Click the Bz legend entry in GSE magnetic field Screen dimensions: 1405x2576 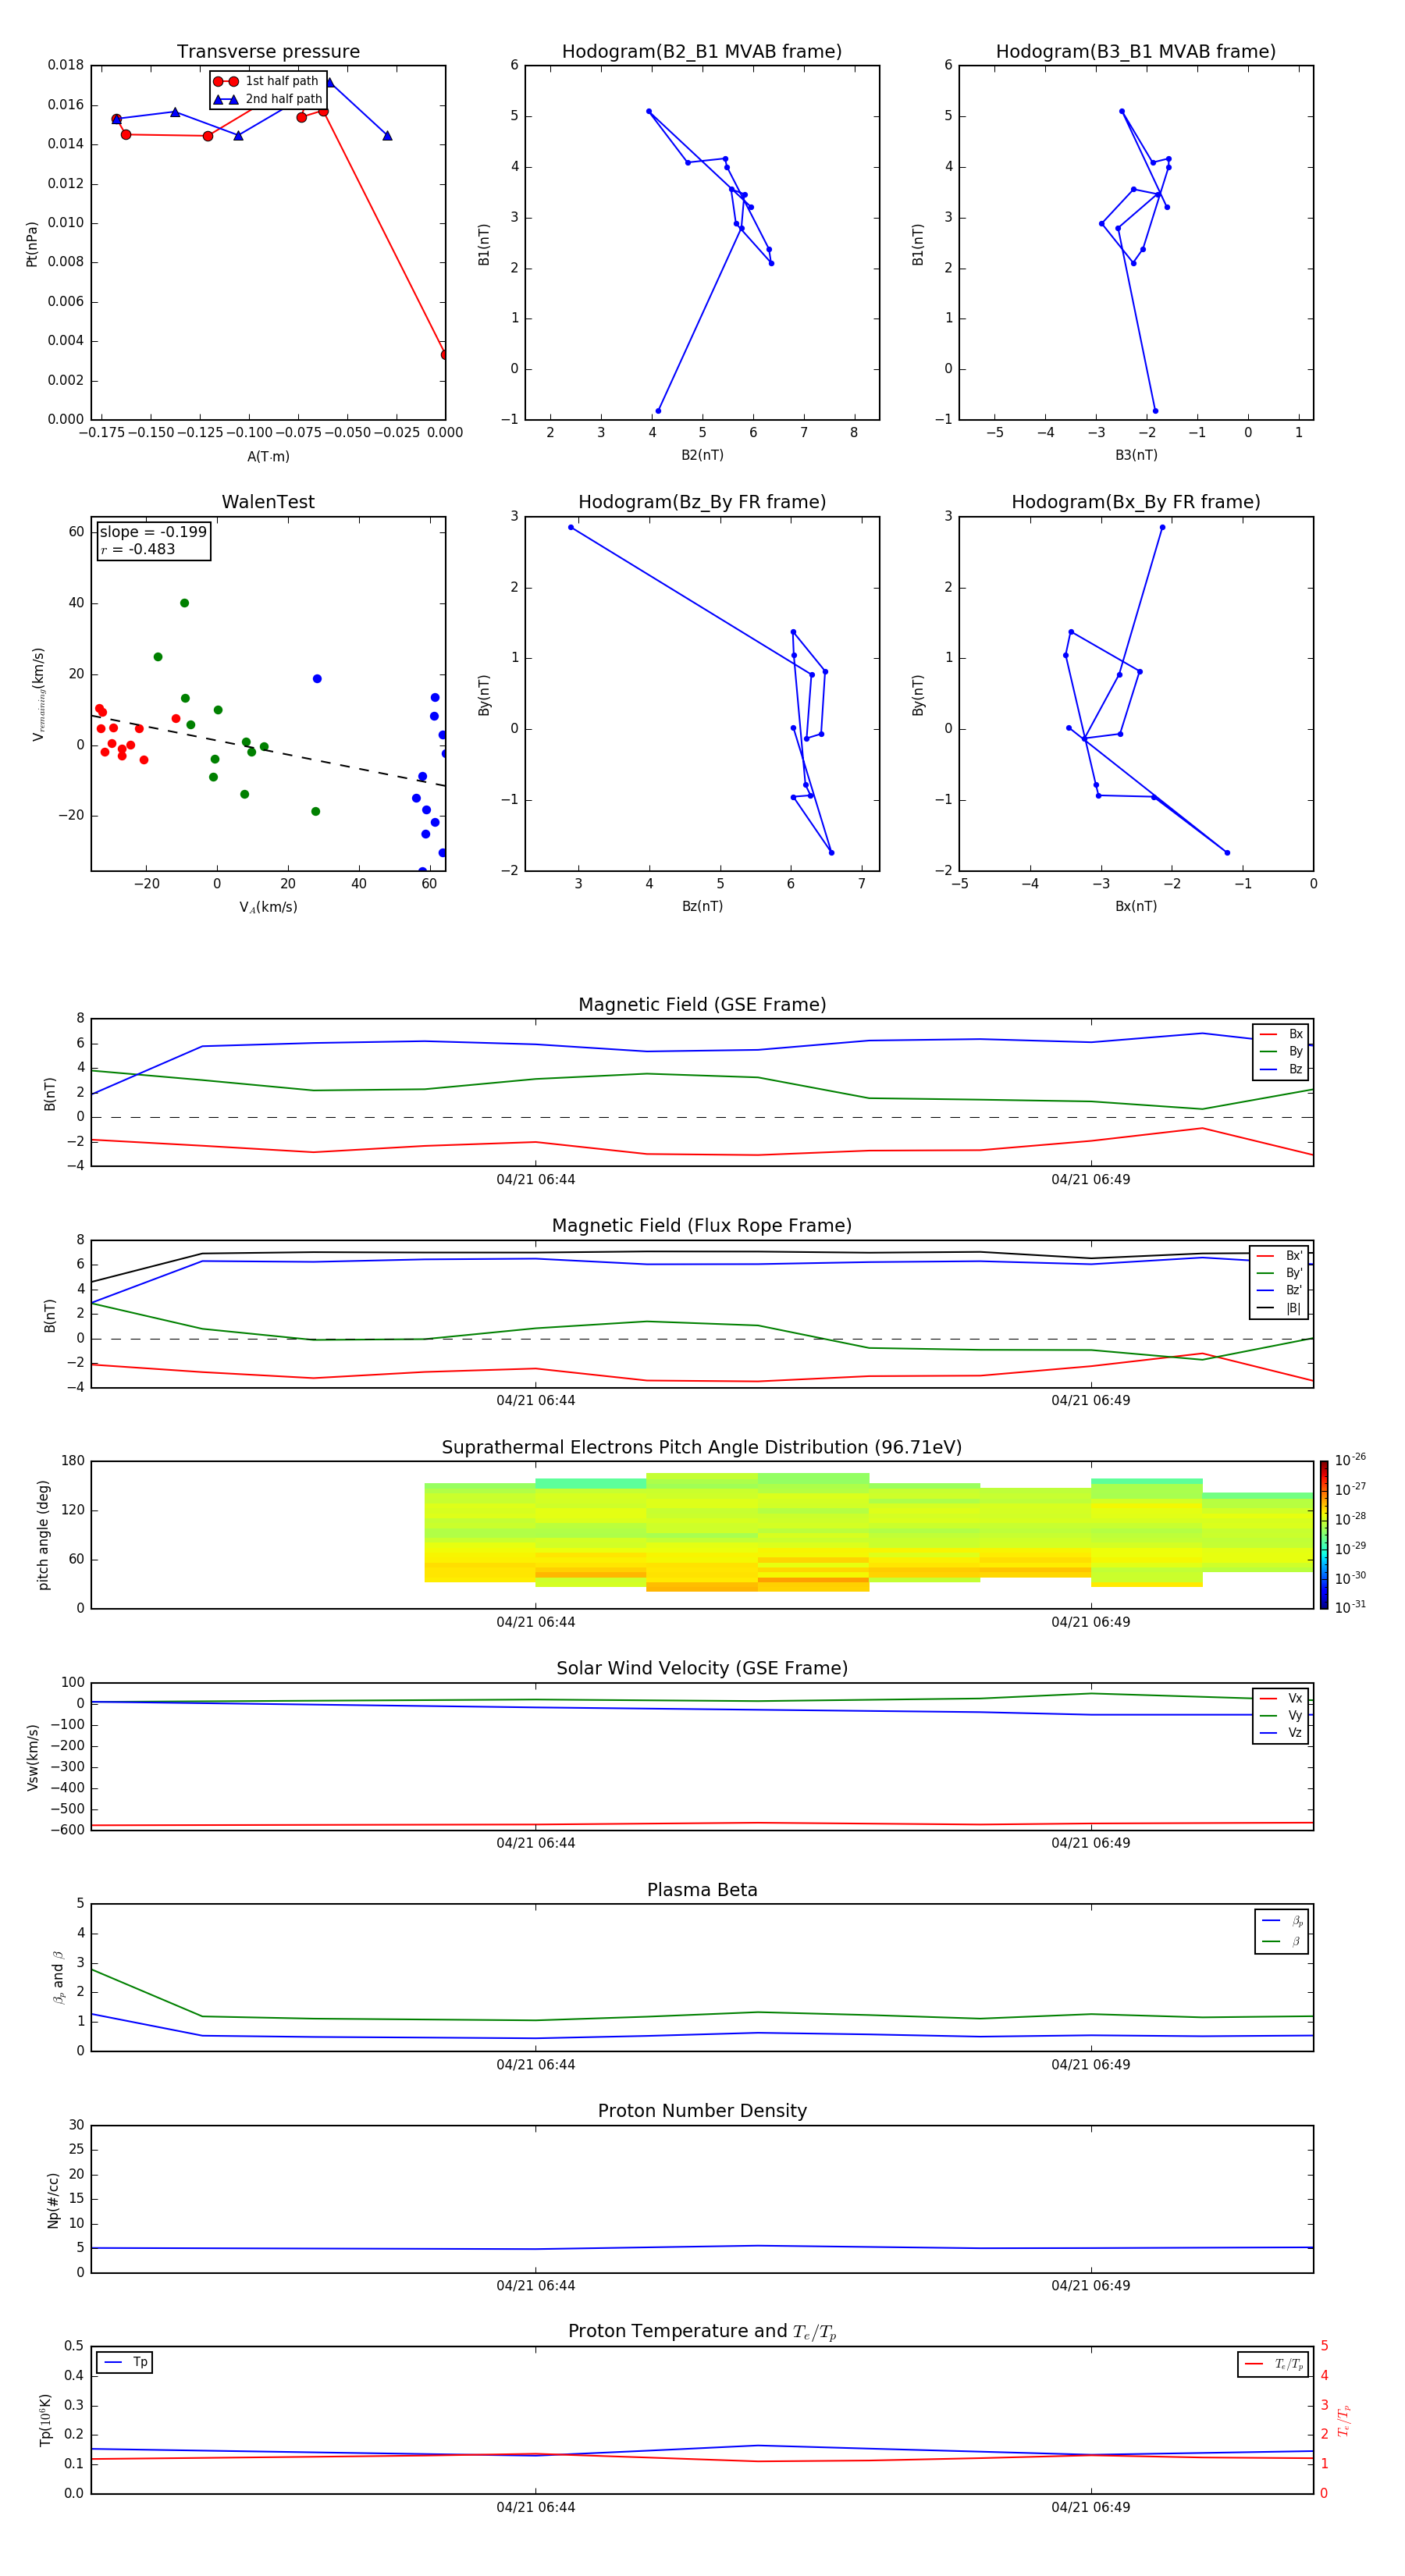[x=1281, y=1069]
